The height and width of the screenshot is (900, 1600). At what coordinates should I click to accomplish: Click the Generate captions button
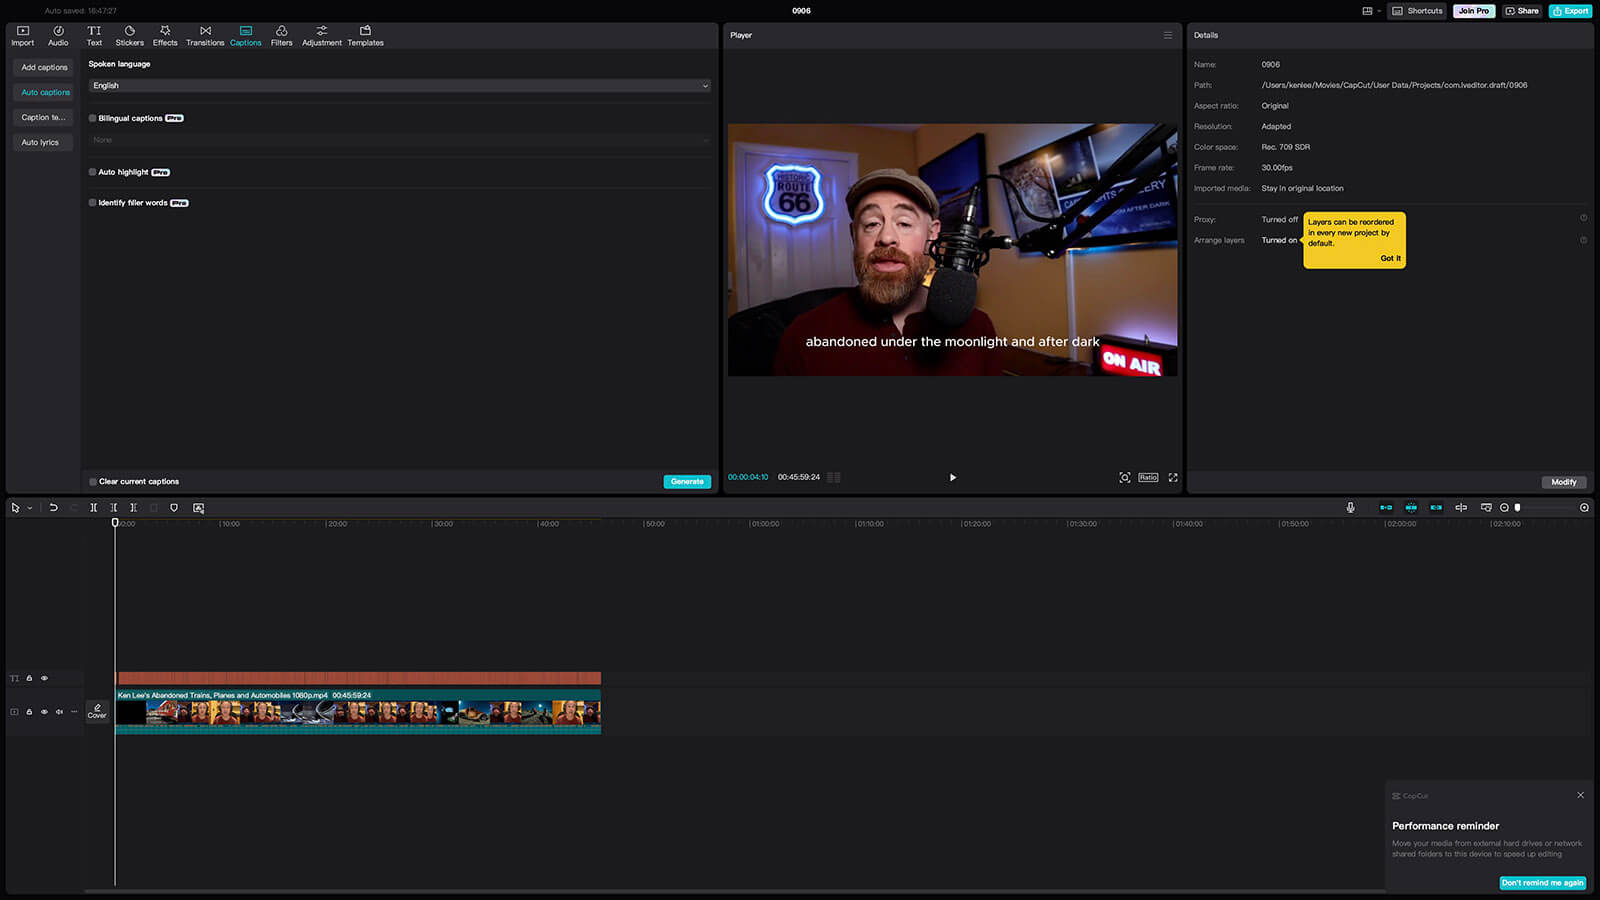[x=687, y=482]
